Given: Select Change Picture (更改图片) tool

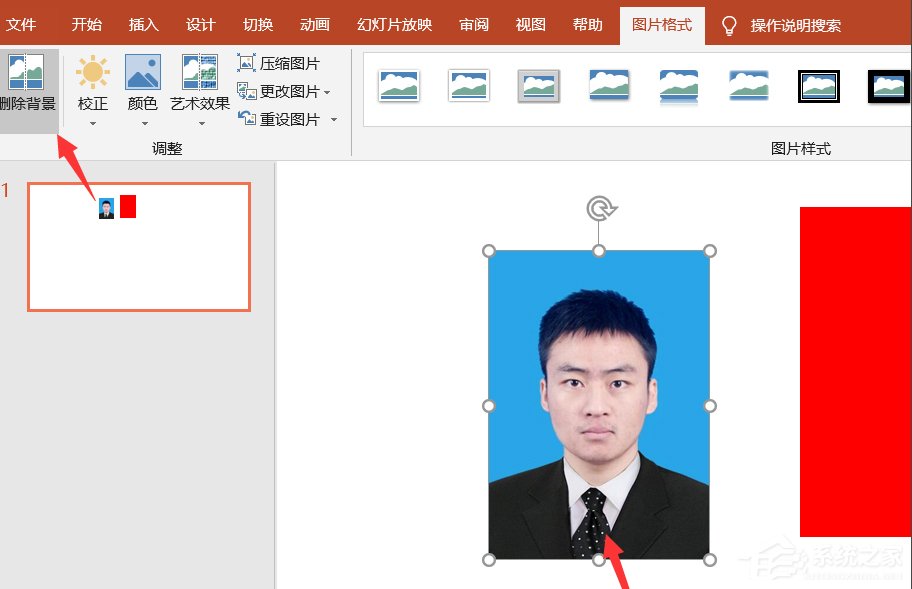Looking at the screenshot, I should [246, 91].
